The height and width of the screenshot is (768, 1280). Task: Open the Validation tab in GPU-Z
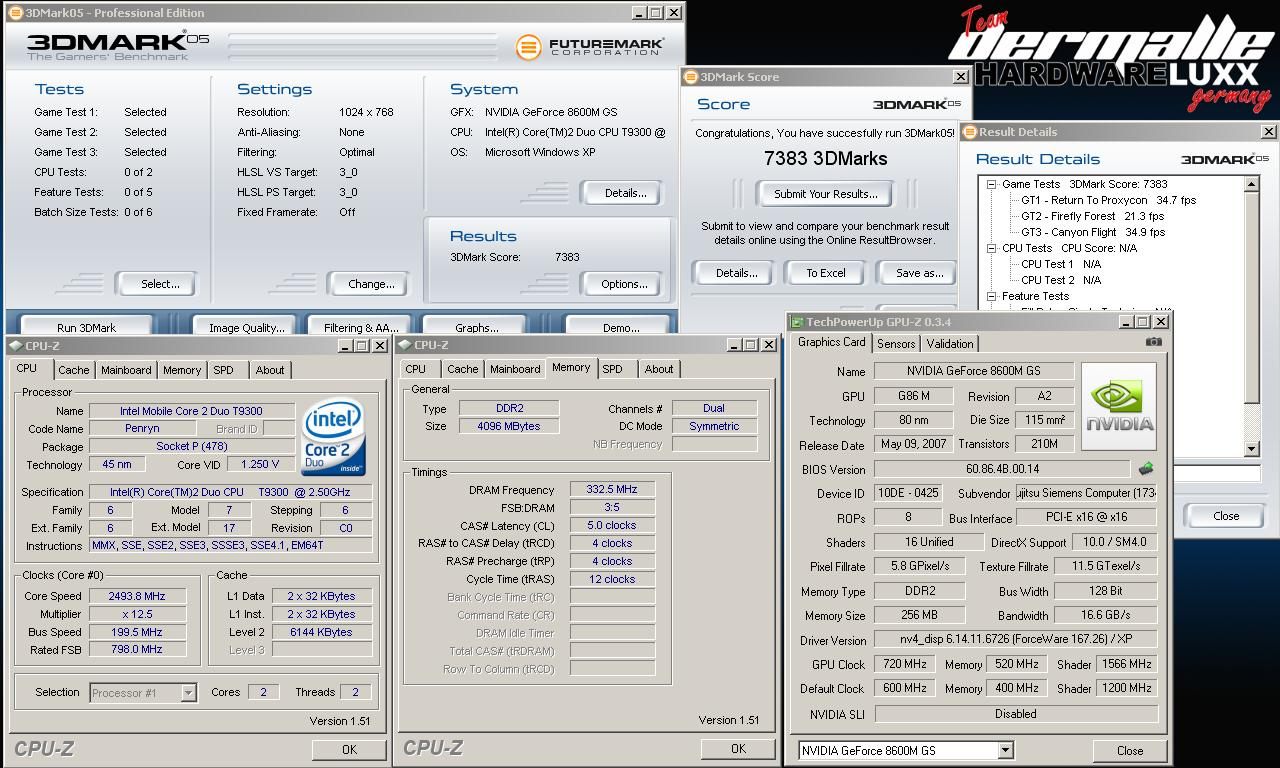(x=950, y=343)
